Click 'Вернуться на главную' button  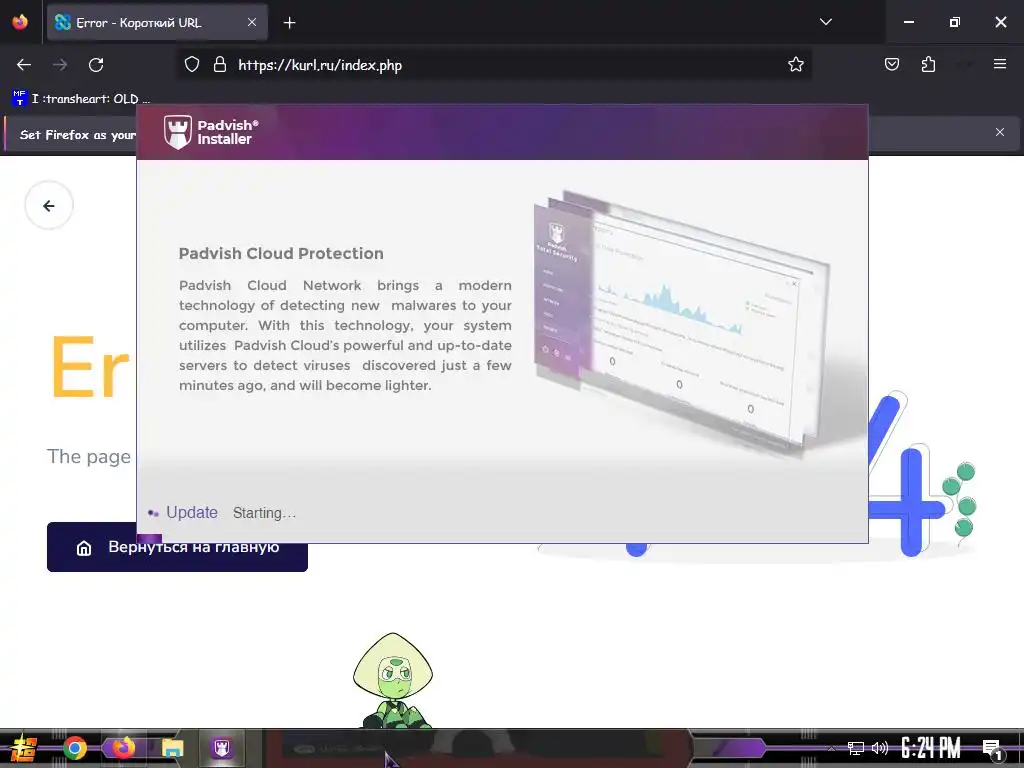point(177,547)
